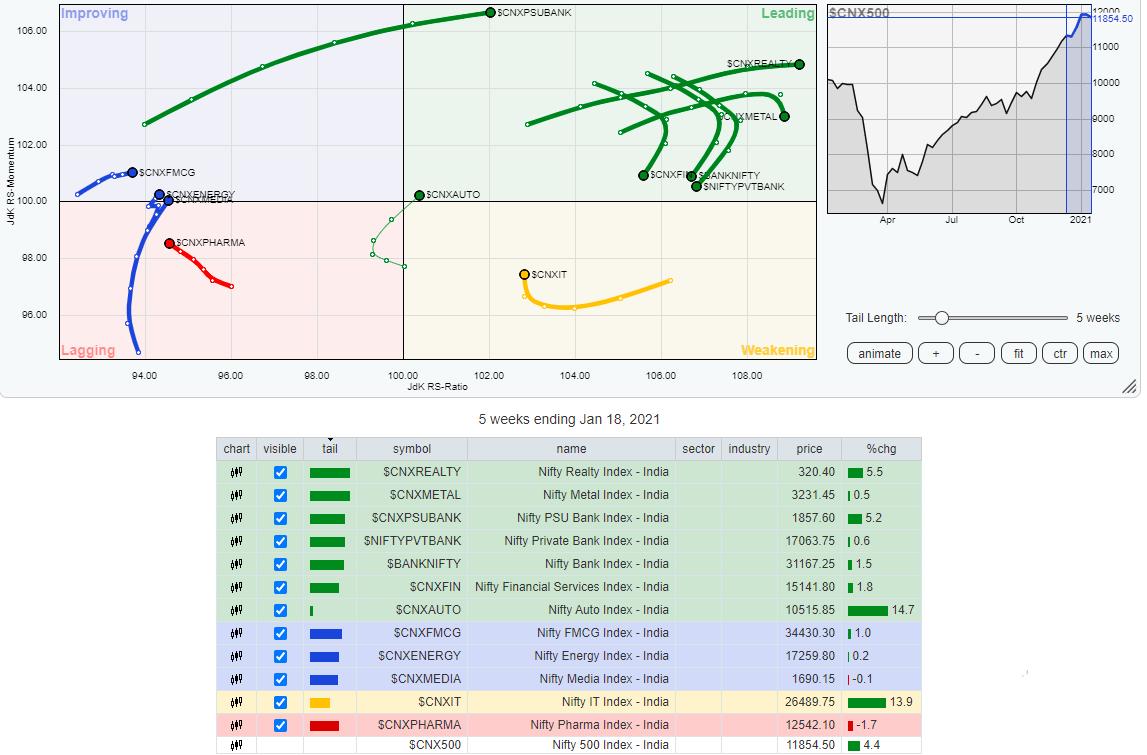Viewport: 1147px width, 755px height.
Task: Click chart icon in $CNXPHARMA row
Action: pos(236,725)
